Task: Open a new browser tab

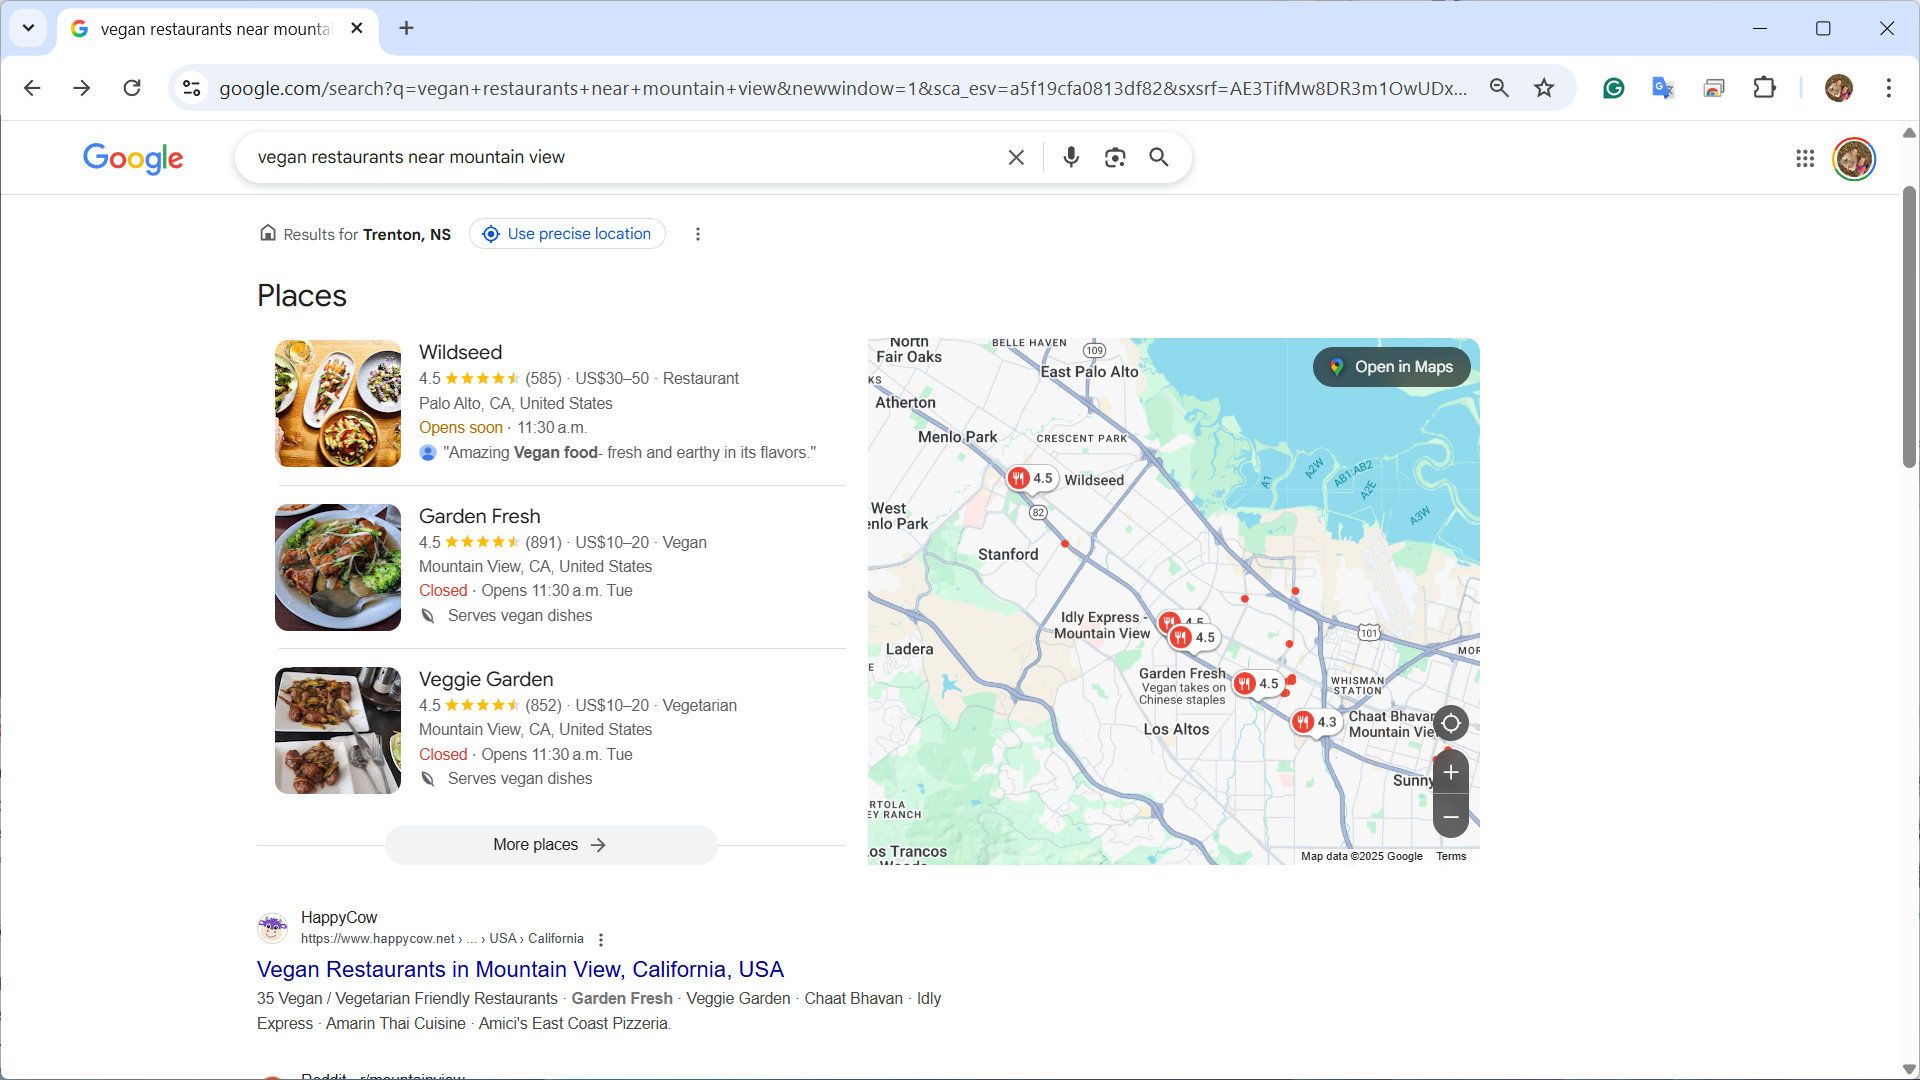Action: pyautogui.click(x=406, y=29)
